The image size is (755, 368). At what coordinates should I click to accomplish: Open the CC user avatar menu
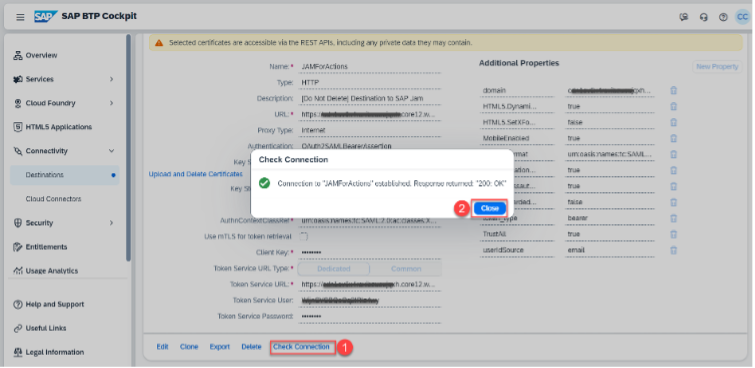(x=742, y=17)
